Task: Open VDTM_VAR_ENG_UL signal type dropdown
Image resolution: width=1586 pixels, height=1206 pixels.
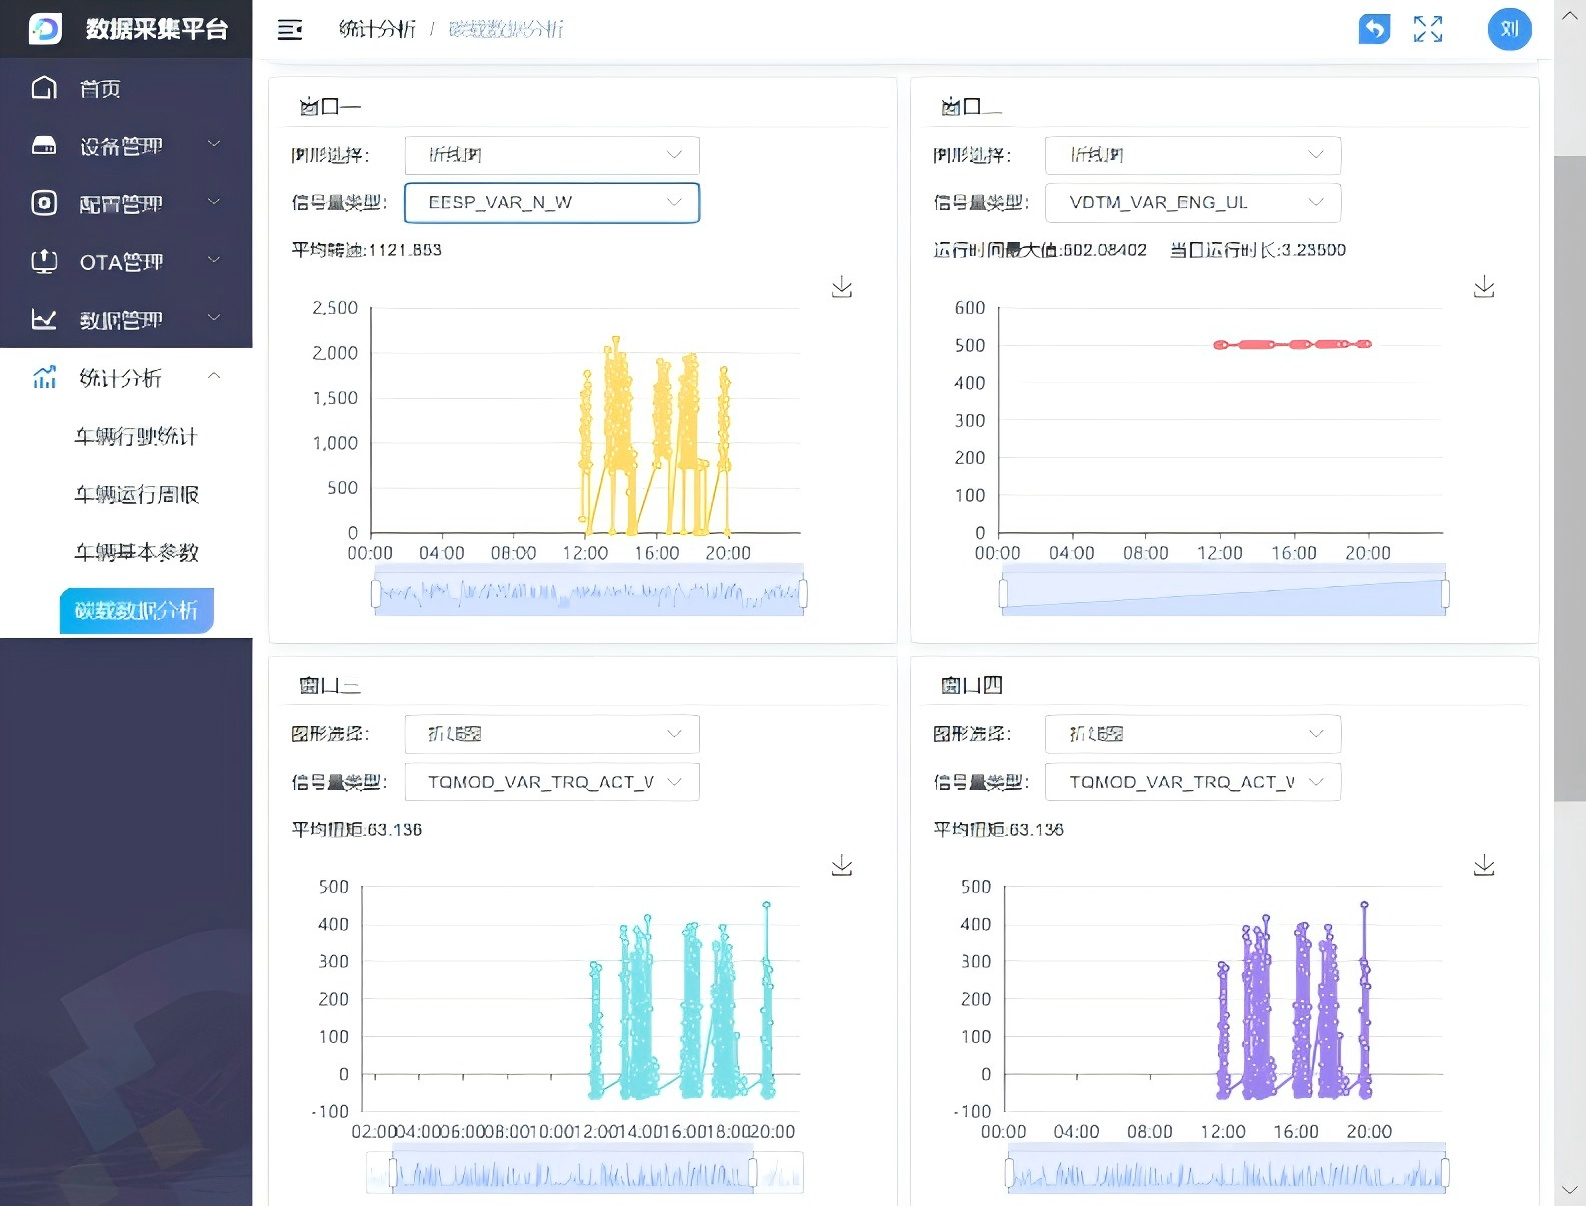Action: (x=1192, y=203)
